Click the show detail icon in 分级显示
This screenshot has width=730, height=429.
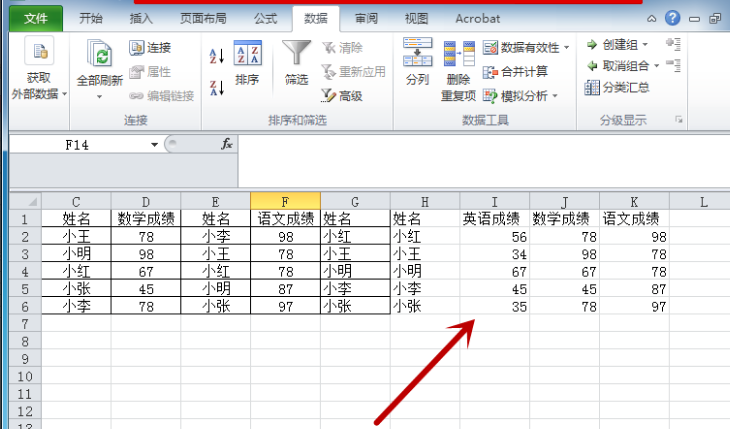click(673, 44)
